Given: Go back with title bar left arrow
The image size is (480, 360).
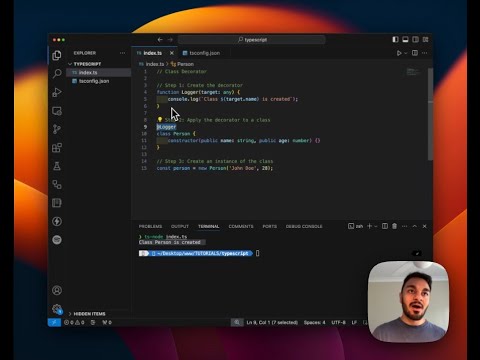Looking at the screenshot, I should pyautogui.click(x=160, y=40).
